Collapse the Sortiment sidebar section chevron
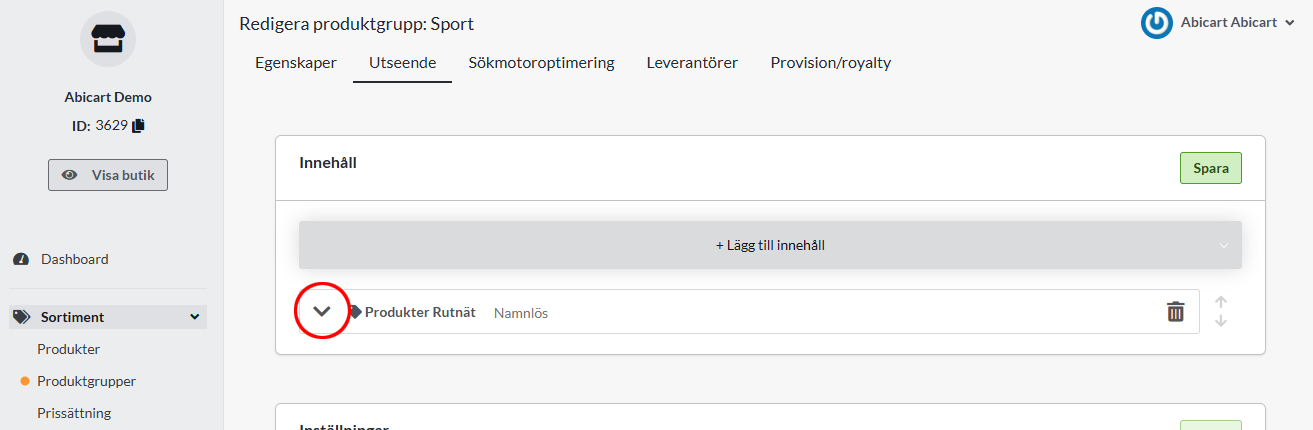This screenshot has height=430, width=1313. [194, 317]
